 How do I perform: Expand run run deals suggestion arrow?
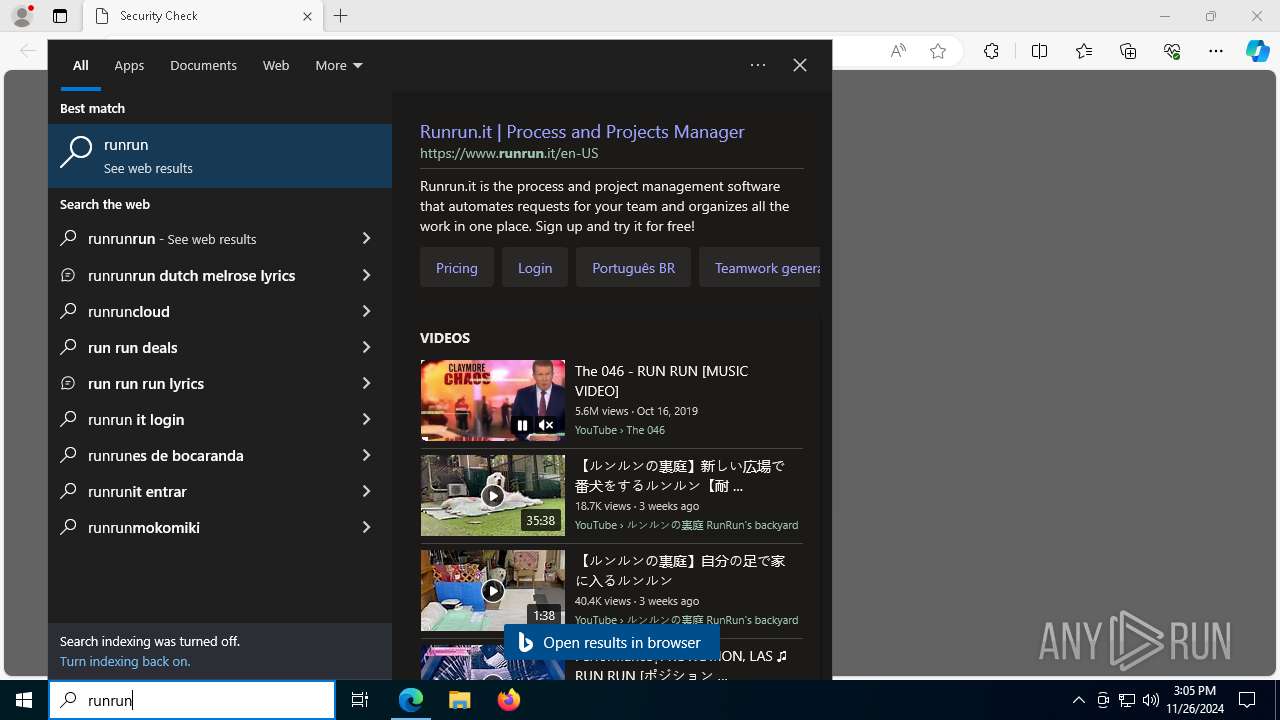pos(366,347)
